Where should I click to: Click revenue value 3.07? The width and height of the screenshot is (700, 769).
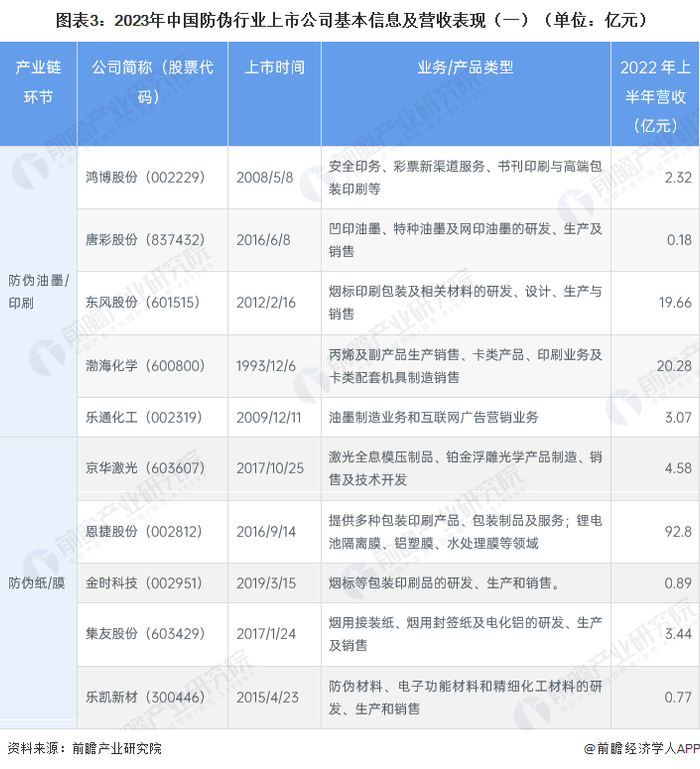point(678,417)
